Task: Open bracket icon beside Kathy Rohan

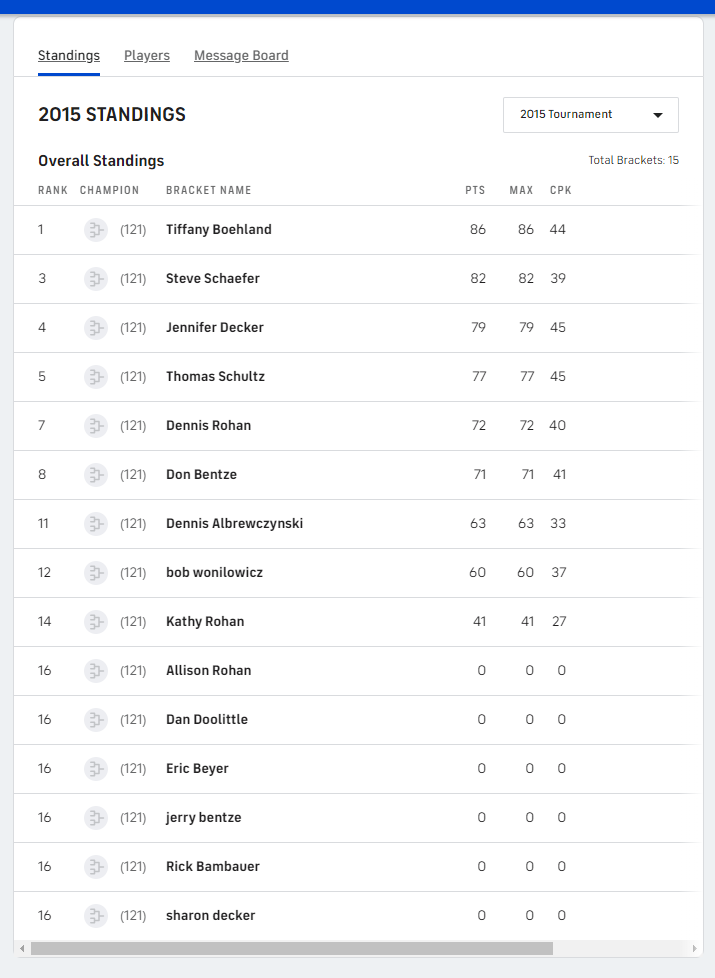Action: pos(96,622)
